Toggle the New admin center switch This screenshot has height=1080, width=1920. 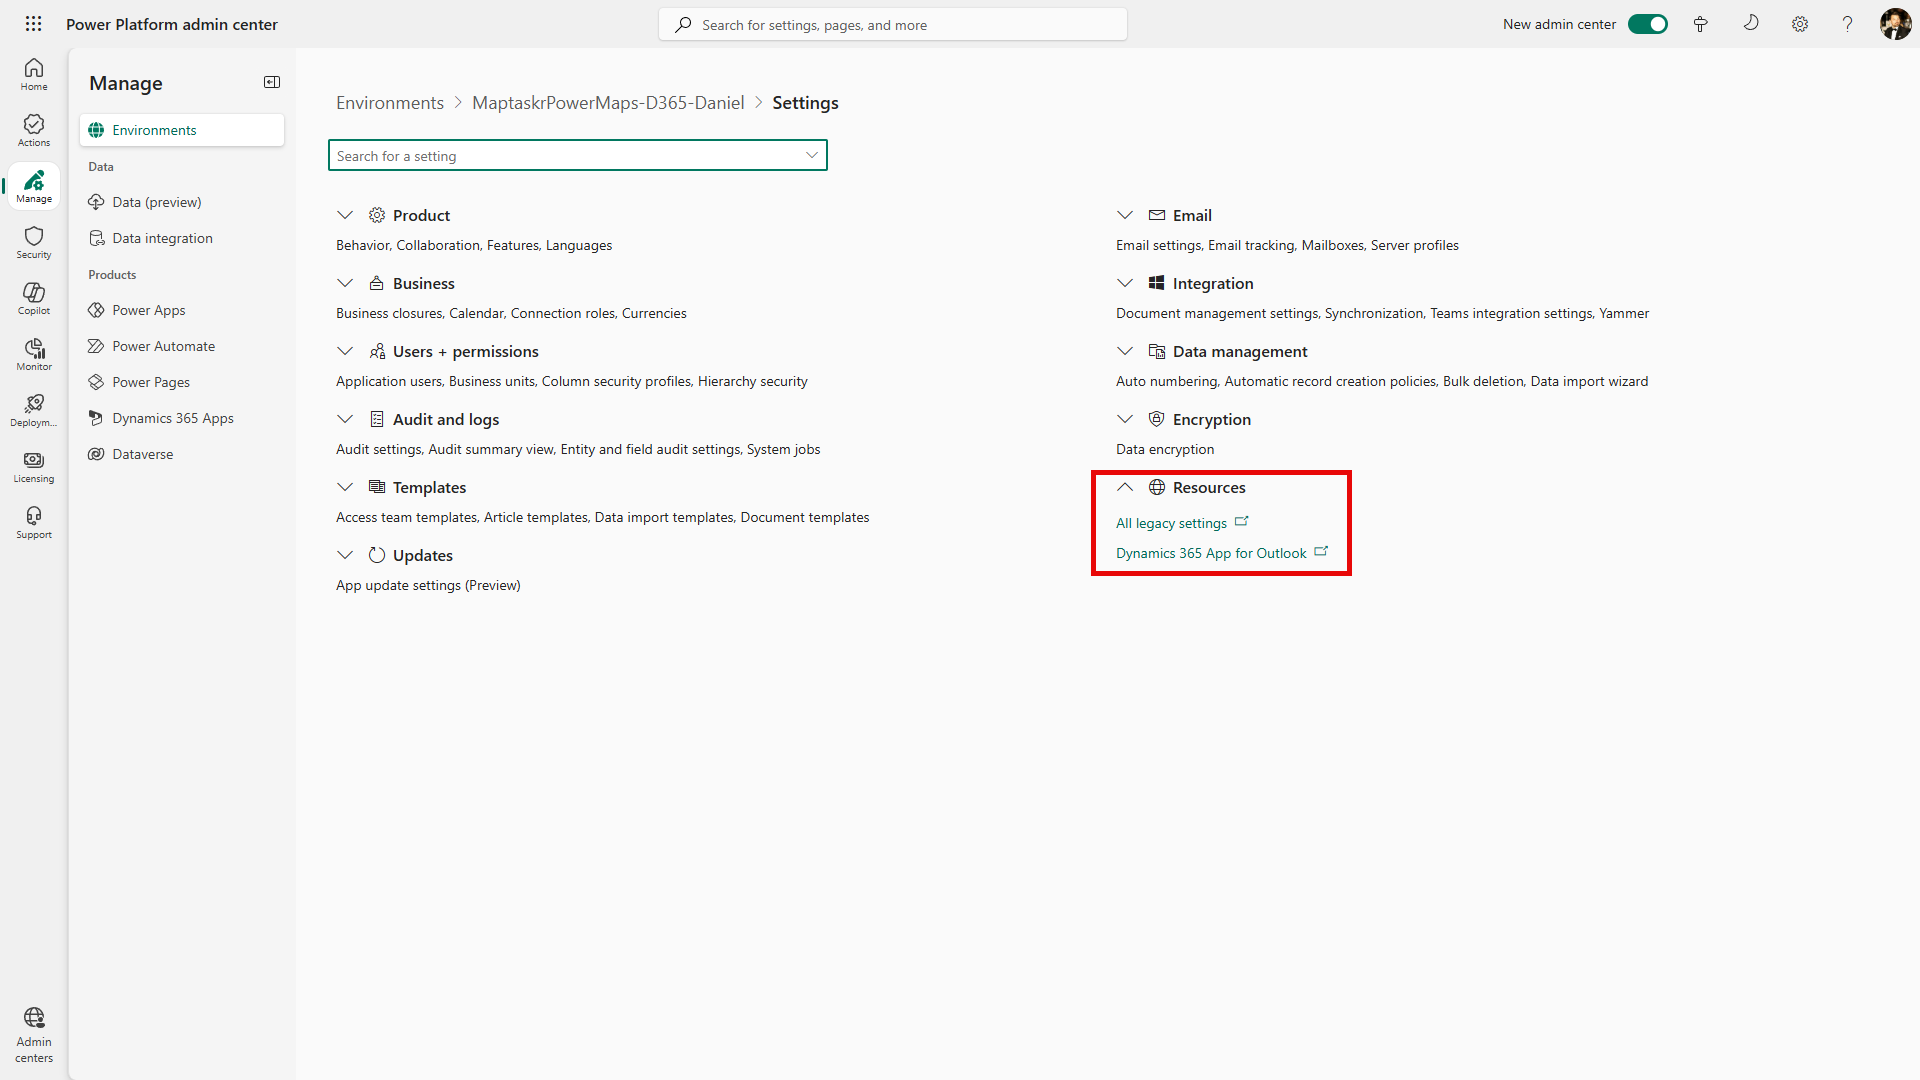tap(1647, 24)
